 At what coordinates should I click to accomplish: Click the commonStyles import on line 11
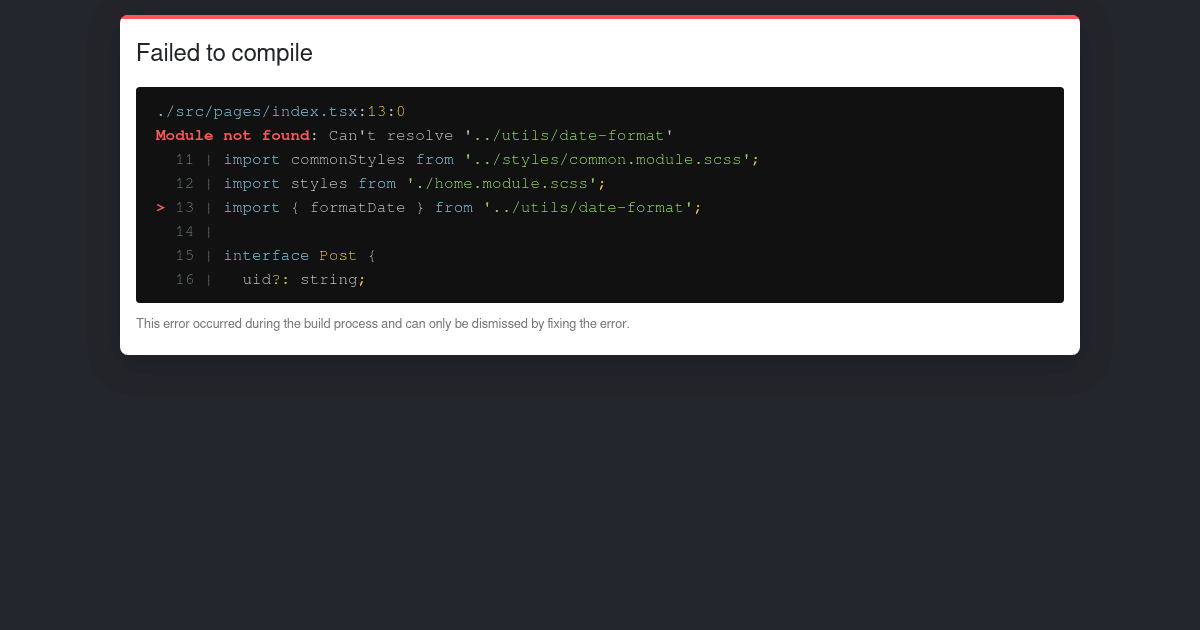coord(348,159)
